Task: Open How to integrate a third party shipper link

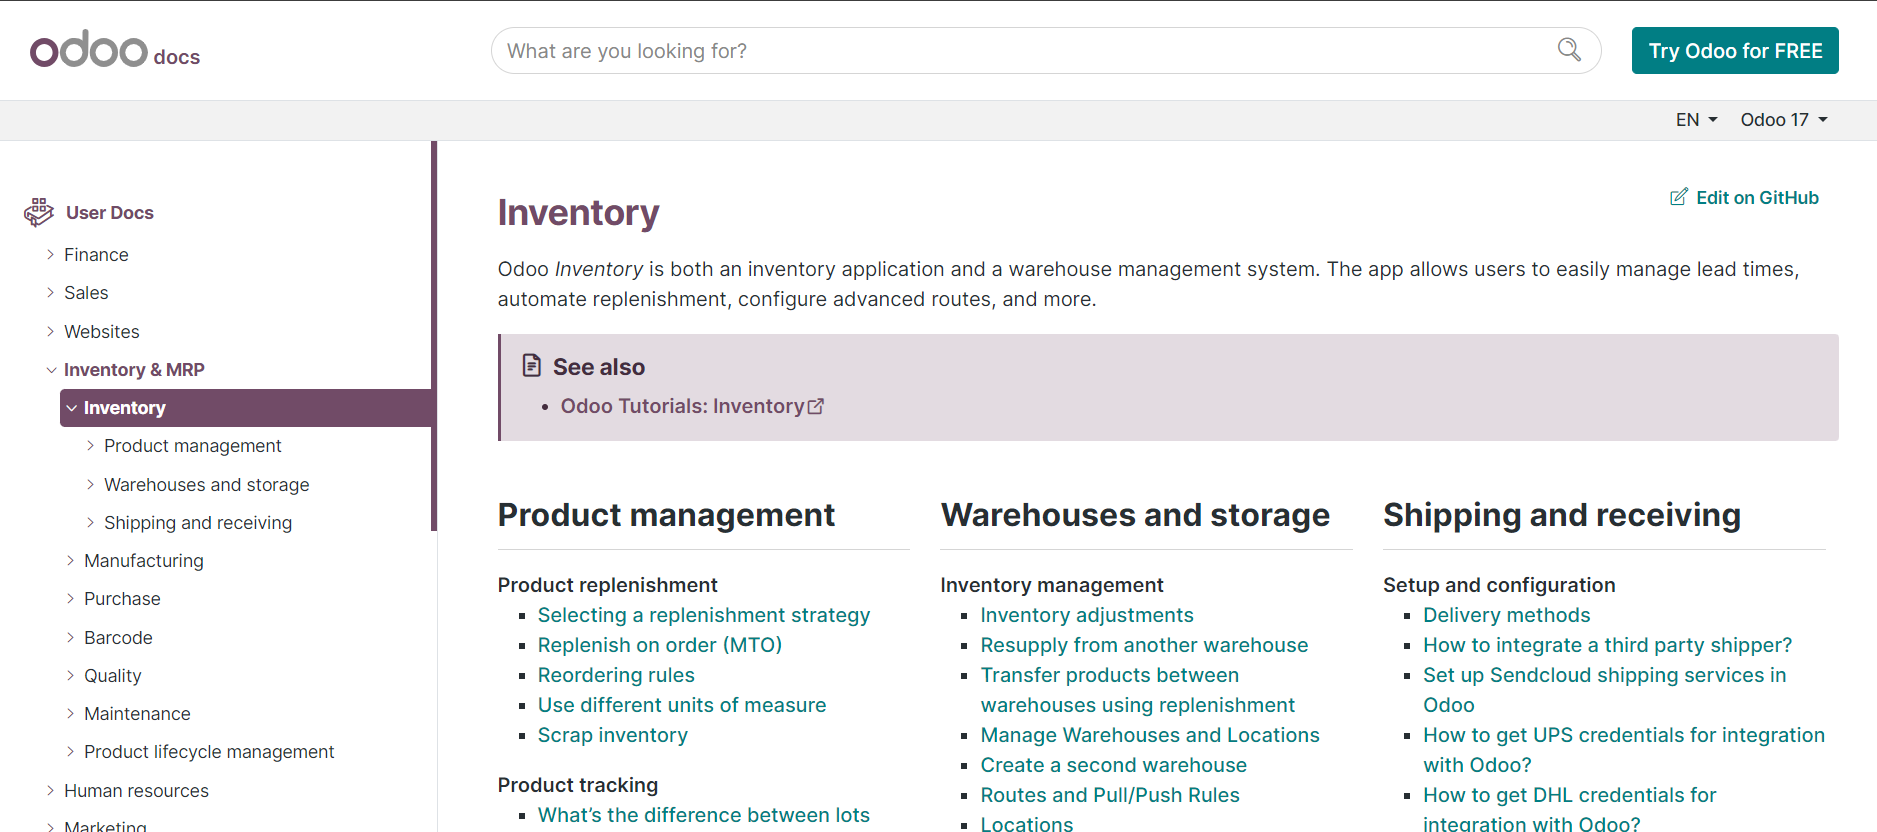Action: click(x=1608, y=645)
